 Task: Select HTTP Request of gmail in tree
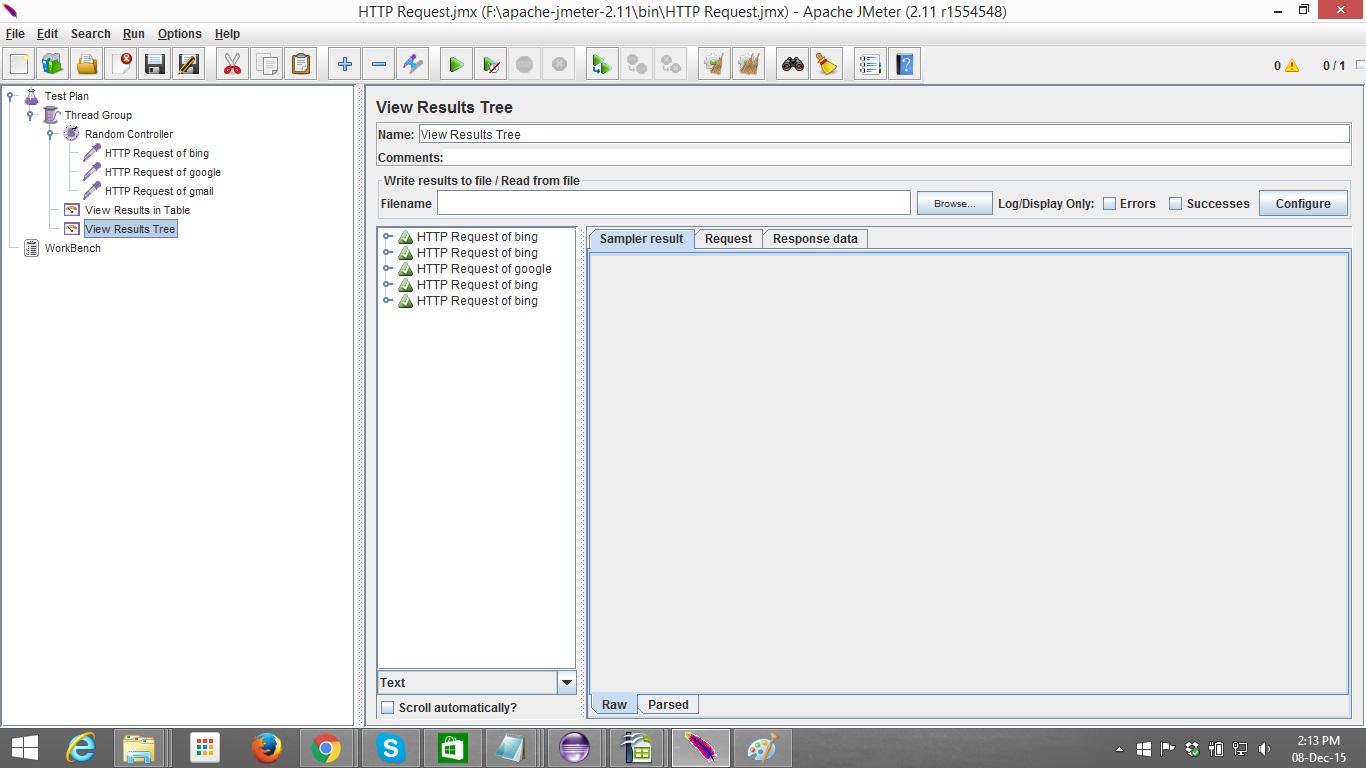point(159,191)
